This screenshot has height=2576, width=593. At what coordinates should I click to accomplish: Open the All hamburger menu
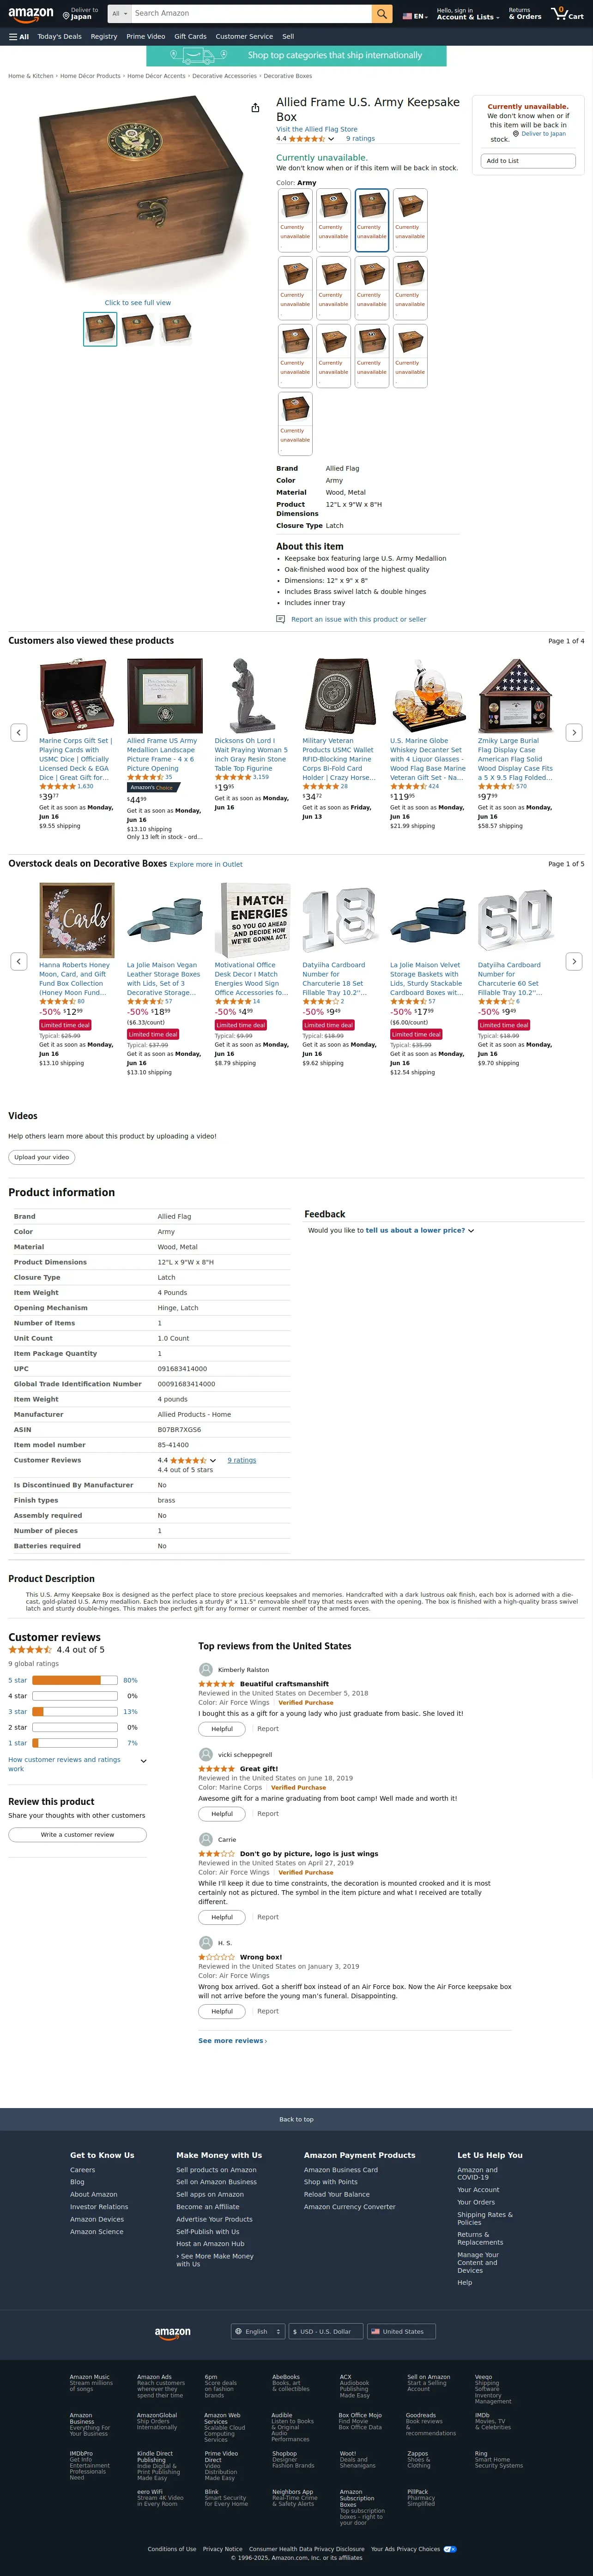(19, 36)
